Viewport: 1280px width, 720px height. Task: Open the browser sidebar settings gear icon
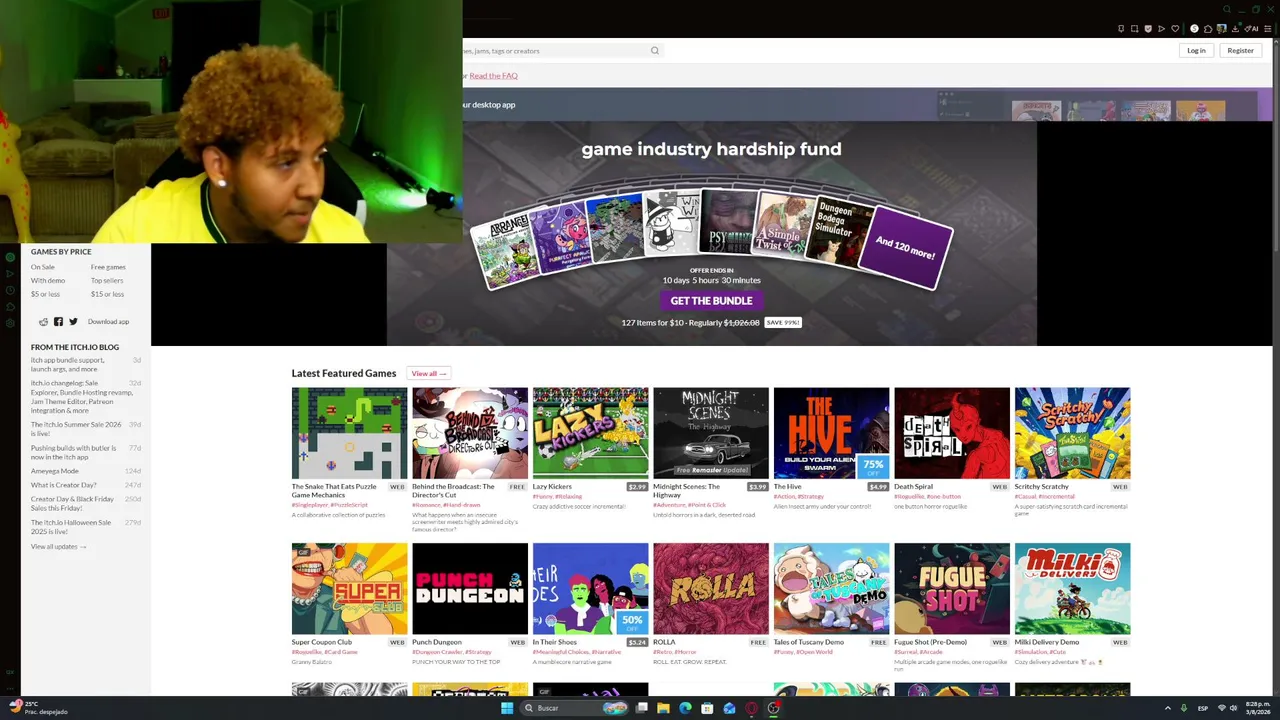10,323
